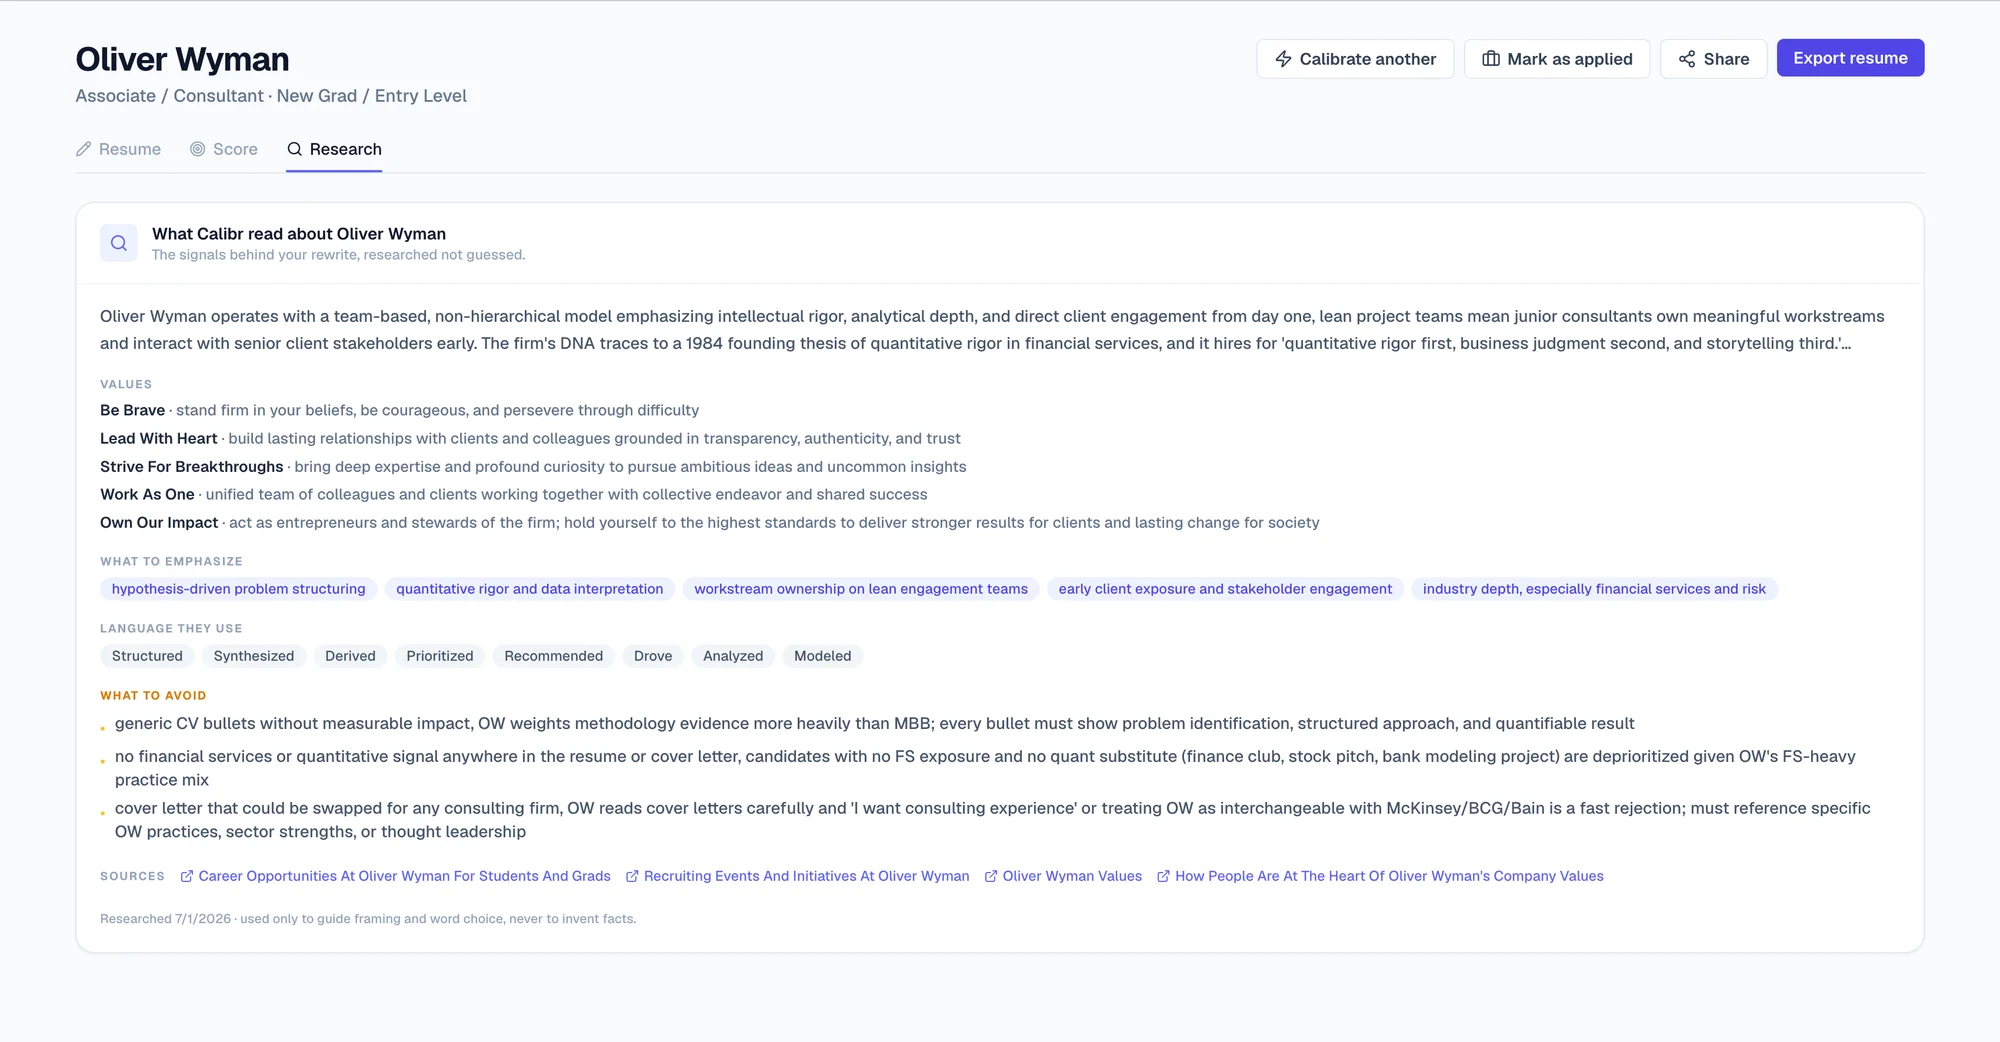Screen dimensions: 2000x1042
Task: Click the Modeled language chip
Action: click(x=823, y=656)
